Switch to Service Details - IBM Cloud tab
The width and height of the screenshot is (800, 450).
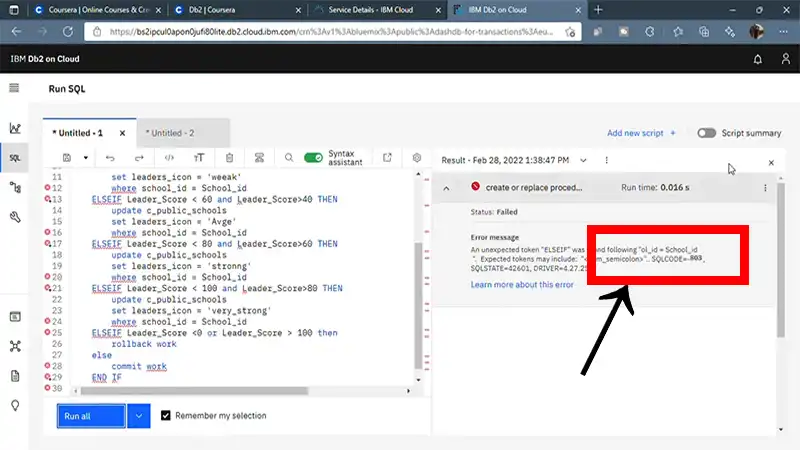[375, 10]
